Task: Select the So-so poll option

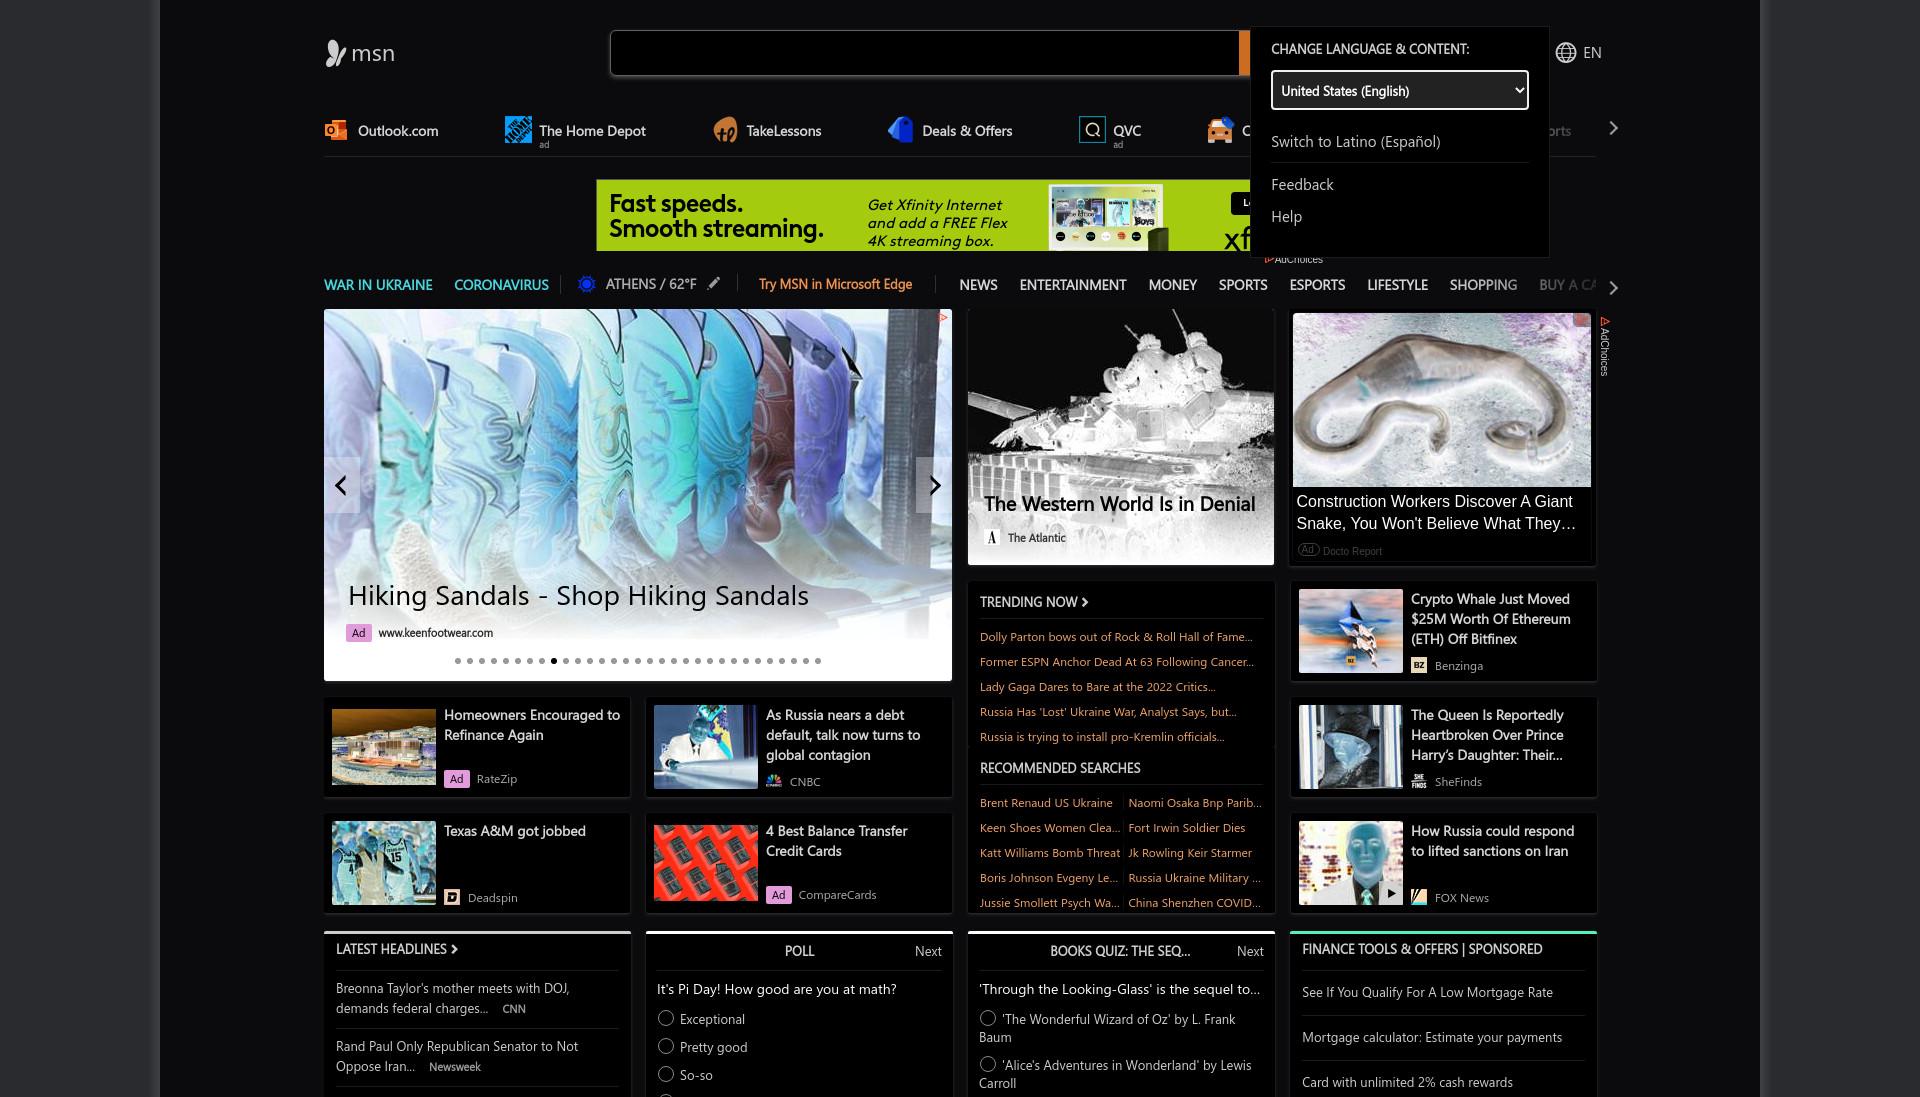Action: click(666, 1074)
